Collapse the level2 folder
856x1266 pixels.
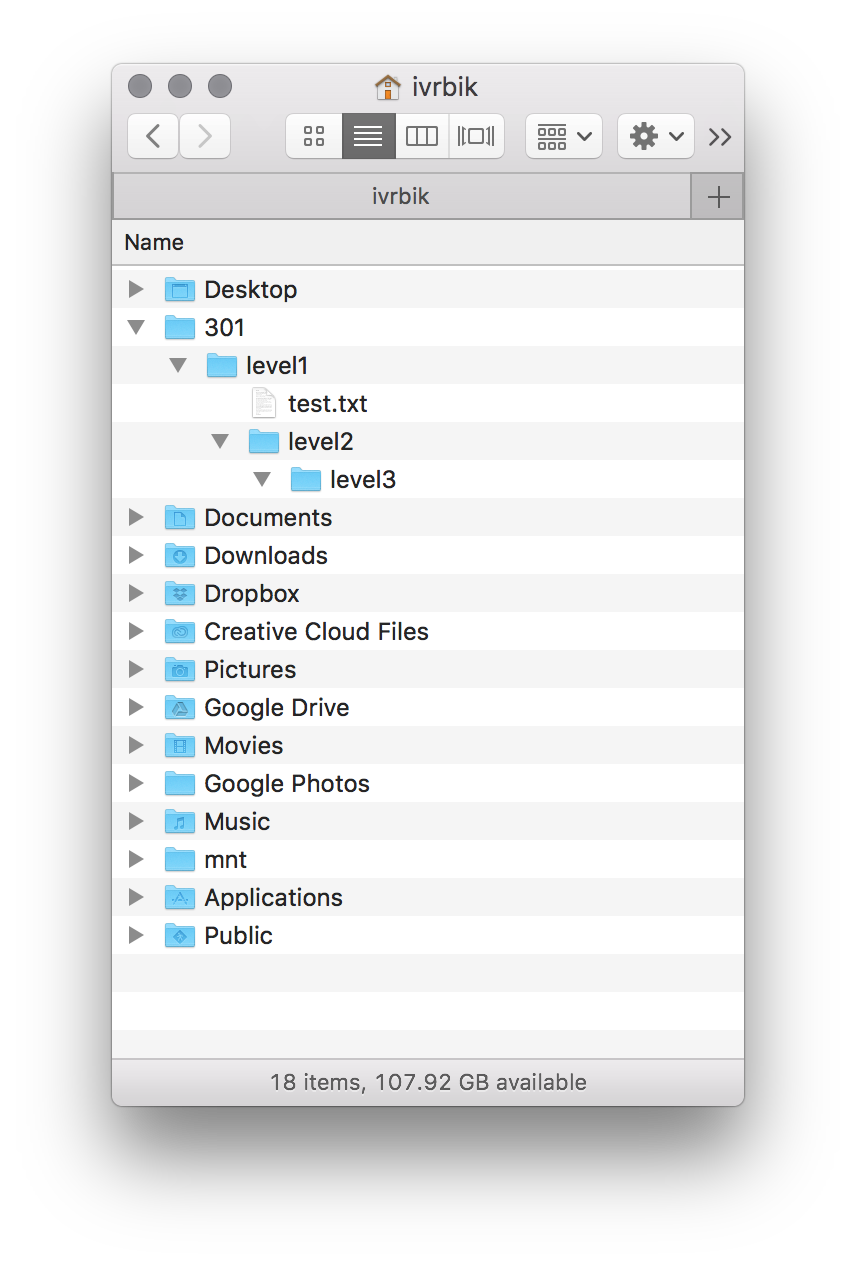click(221, 441)
